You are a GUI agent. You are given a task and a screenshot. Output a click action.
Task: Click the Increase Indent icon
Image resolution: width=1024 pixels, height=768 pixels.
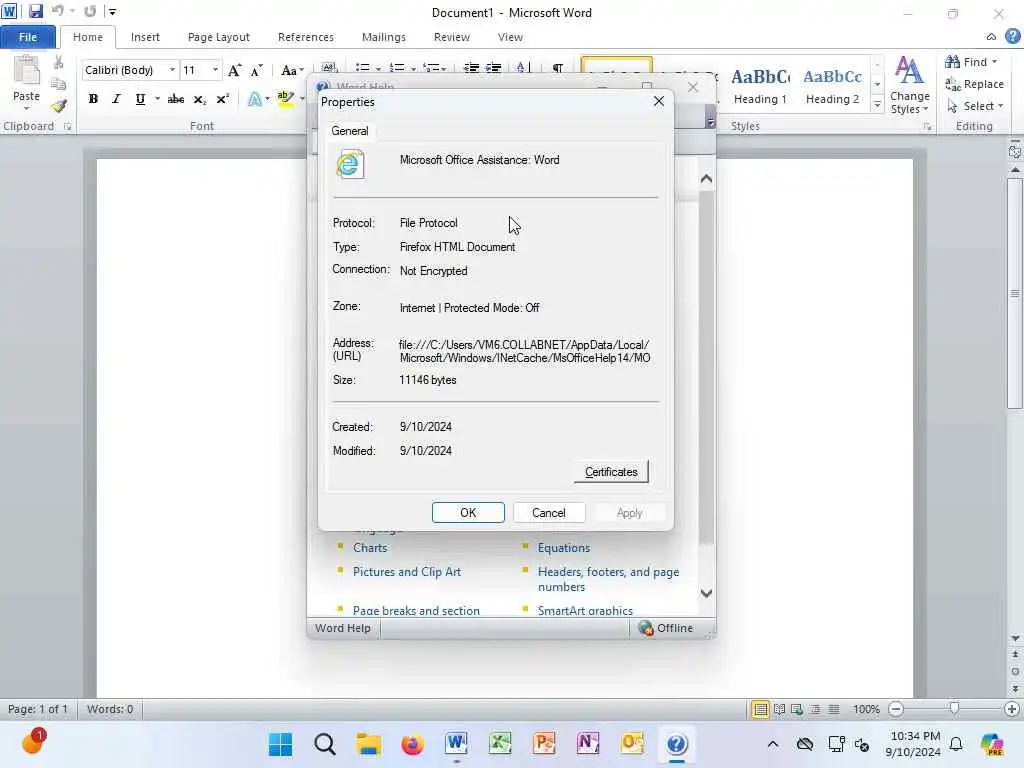pyautogui.click(x=494, y=67)
